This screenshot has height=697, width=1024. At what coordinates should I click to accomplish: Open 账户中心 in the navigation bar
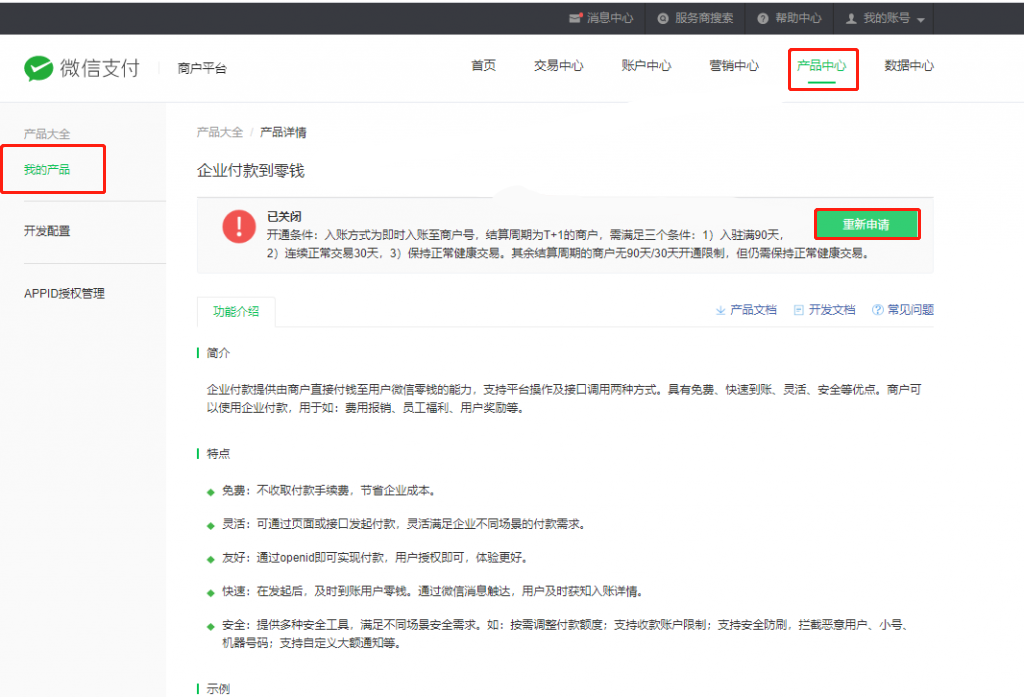click(x=646, y=66)
